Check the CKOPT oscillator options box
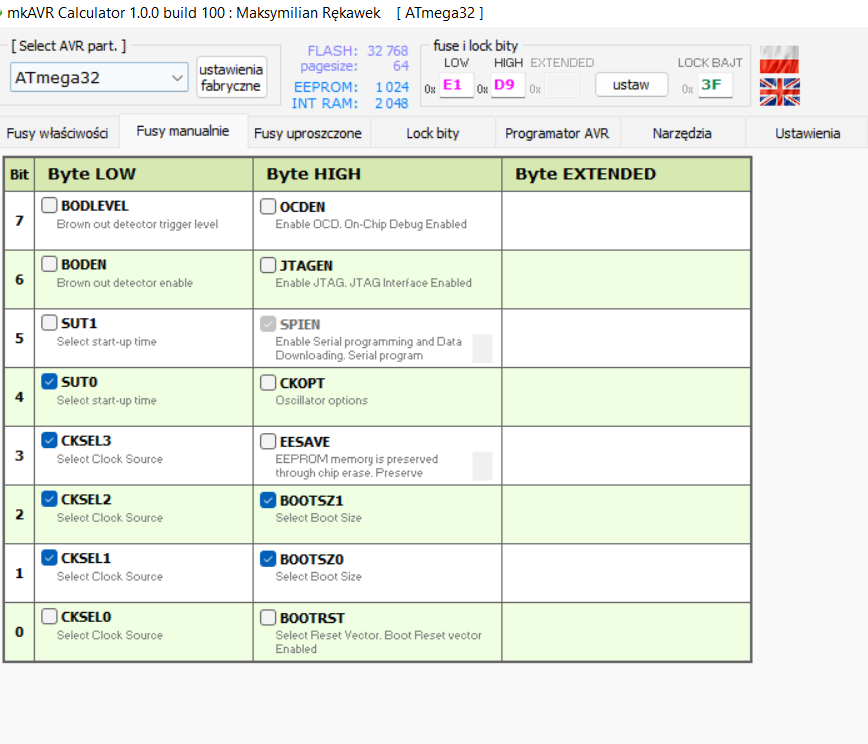This screenshot has height=744, width=868. tap(268, 383)
